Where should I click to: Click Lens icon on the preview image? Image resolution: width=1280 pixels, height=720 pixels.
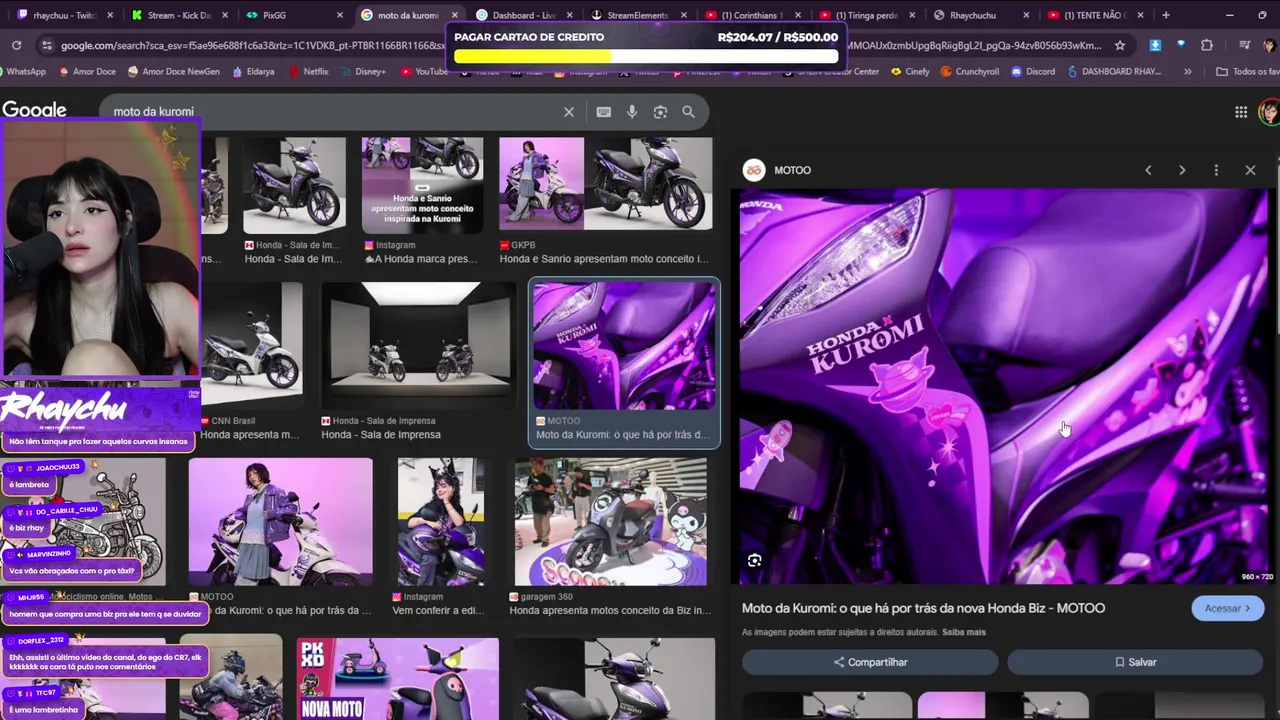click(x=755, y=560)
